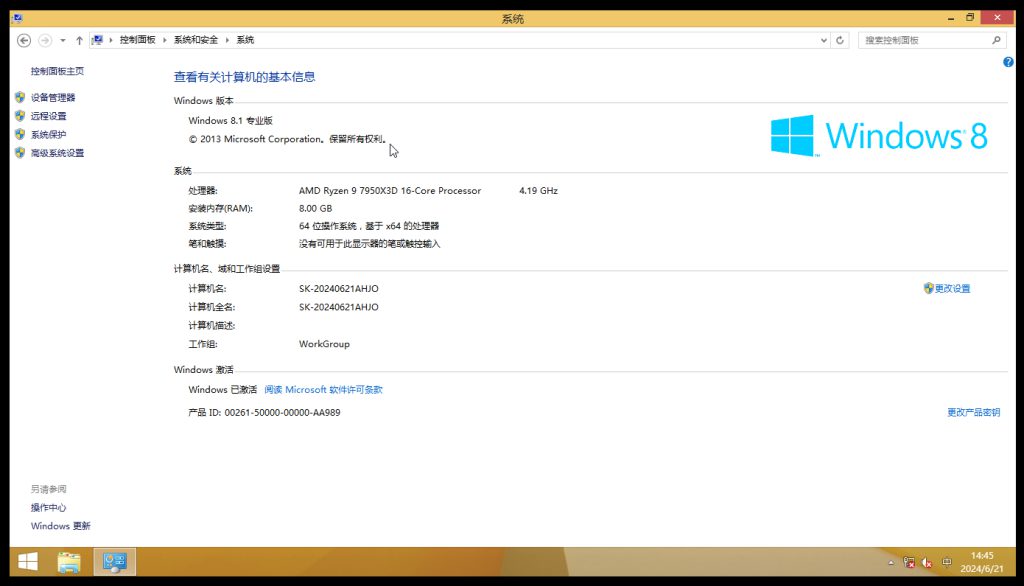Open recent locations dropdown arrow
This screenshot has height=586, width=1024.
tap(62, 40)
